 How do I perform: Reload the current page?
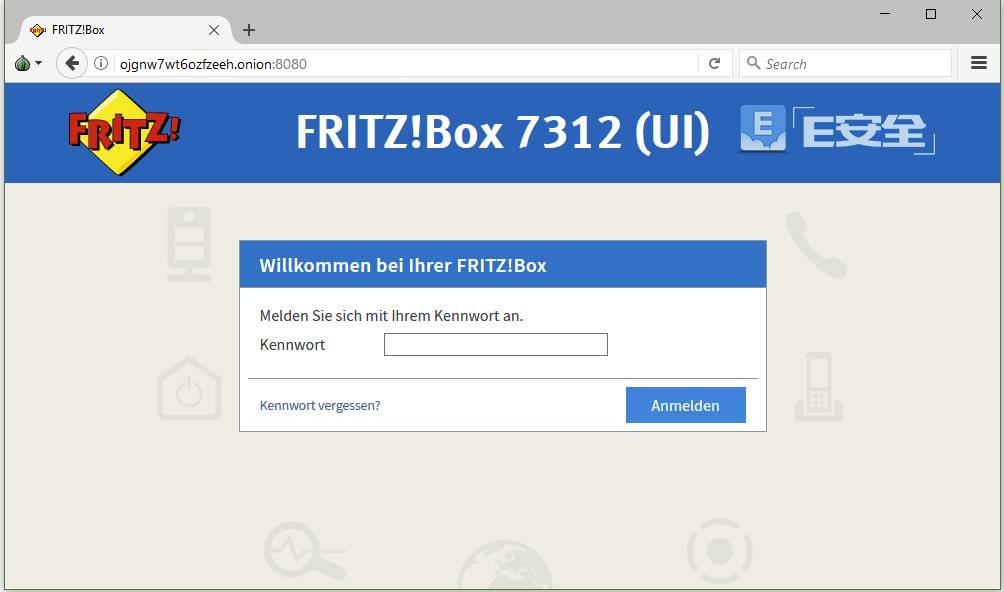coord(715,63)
